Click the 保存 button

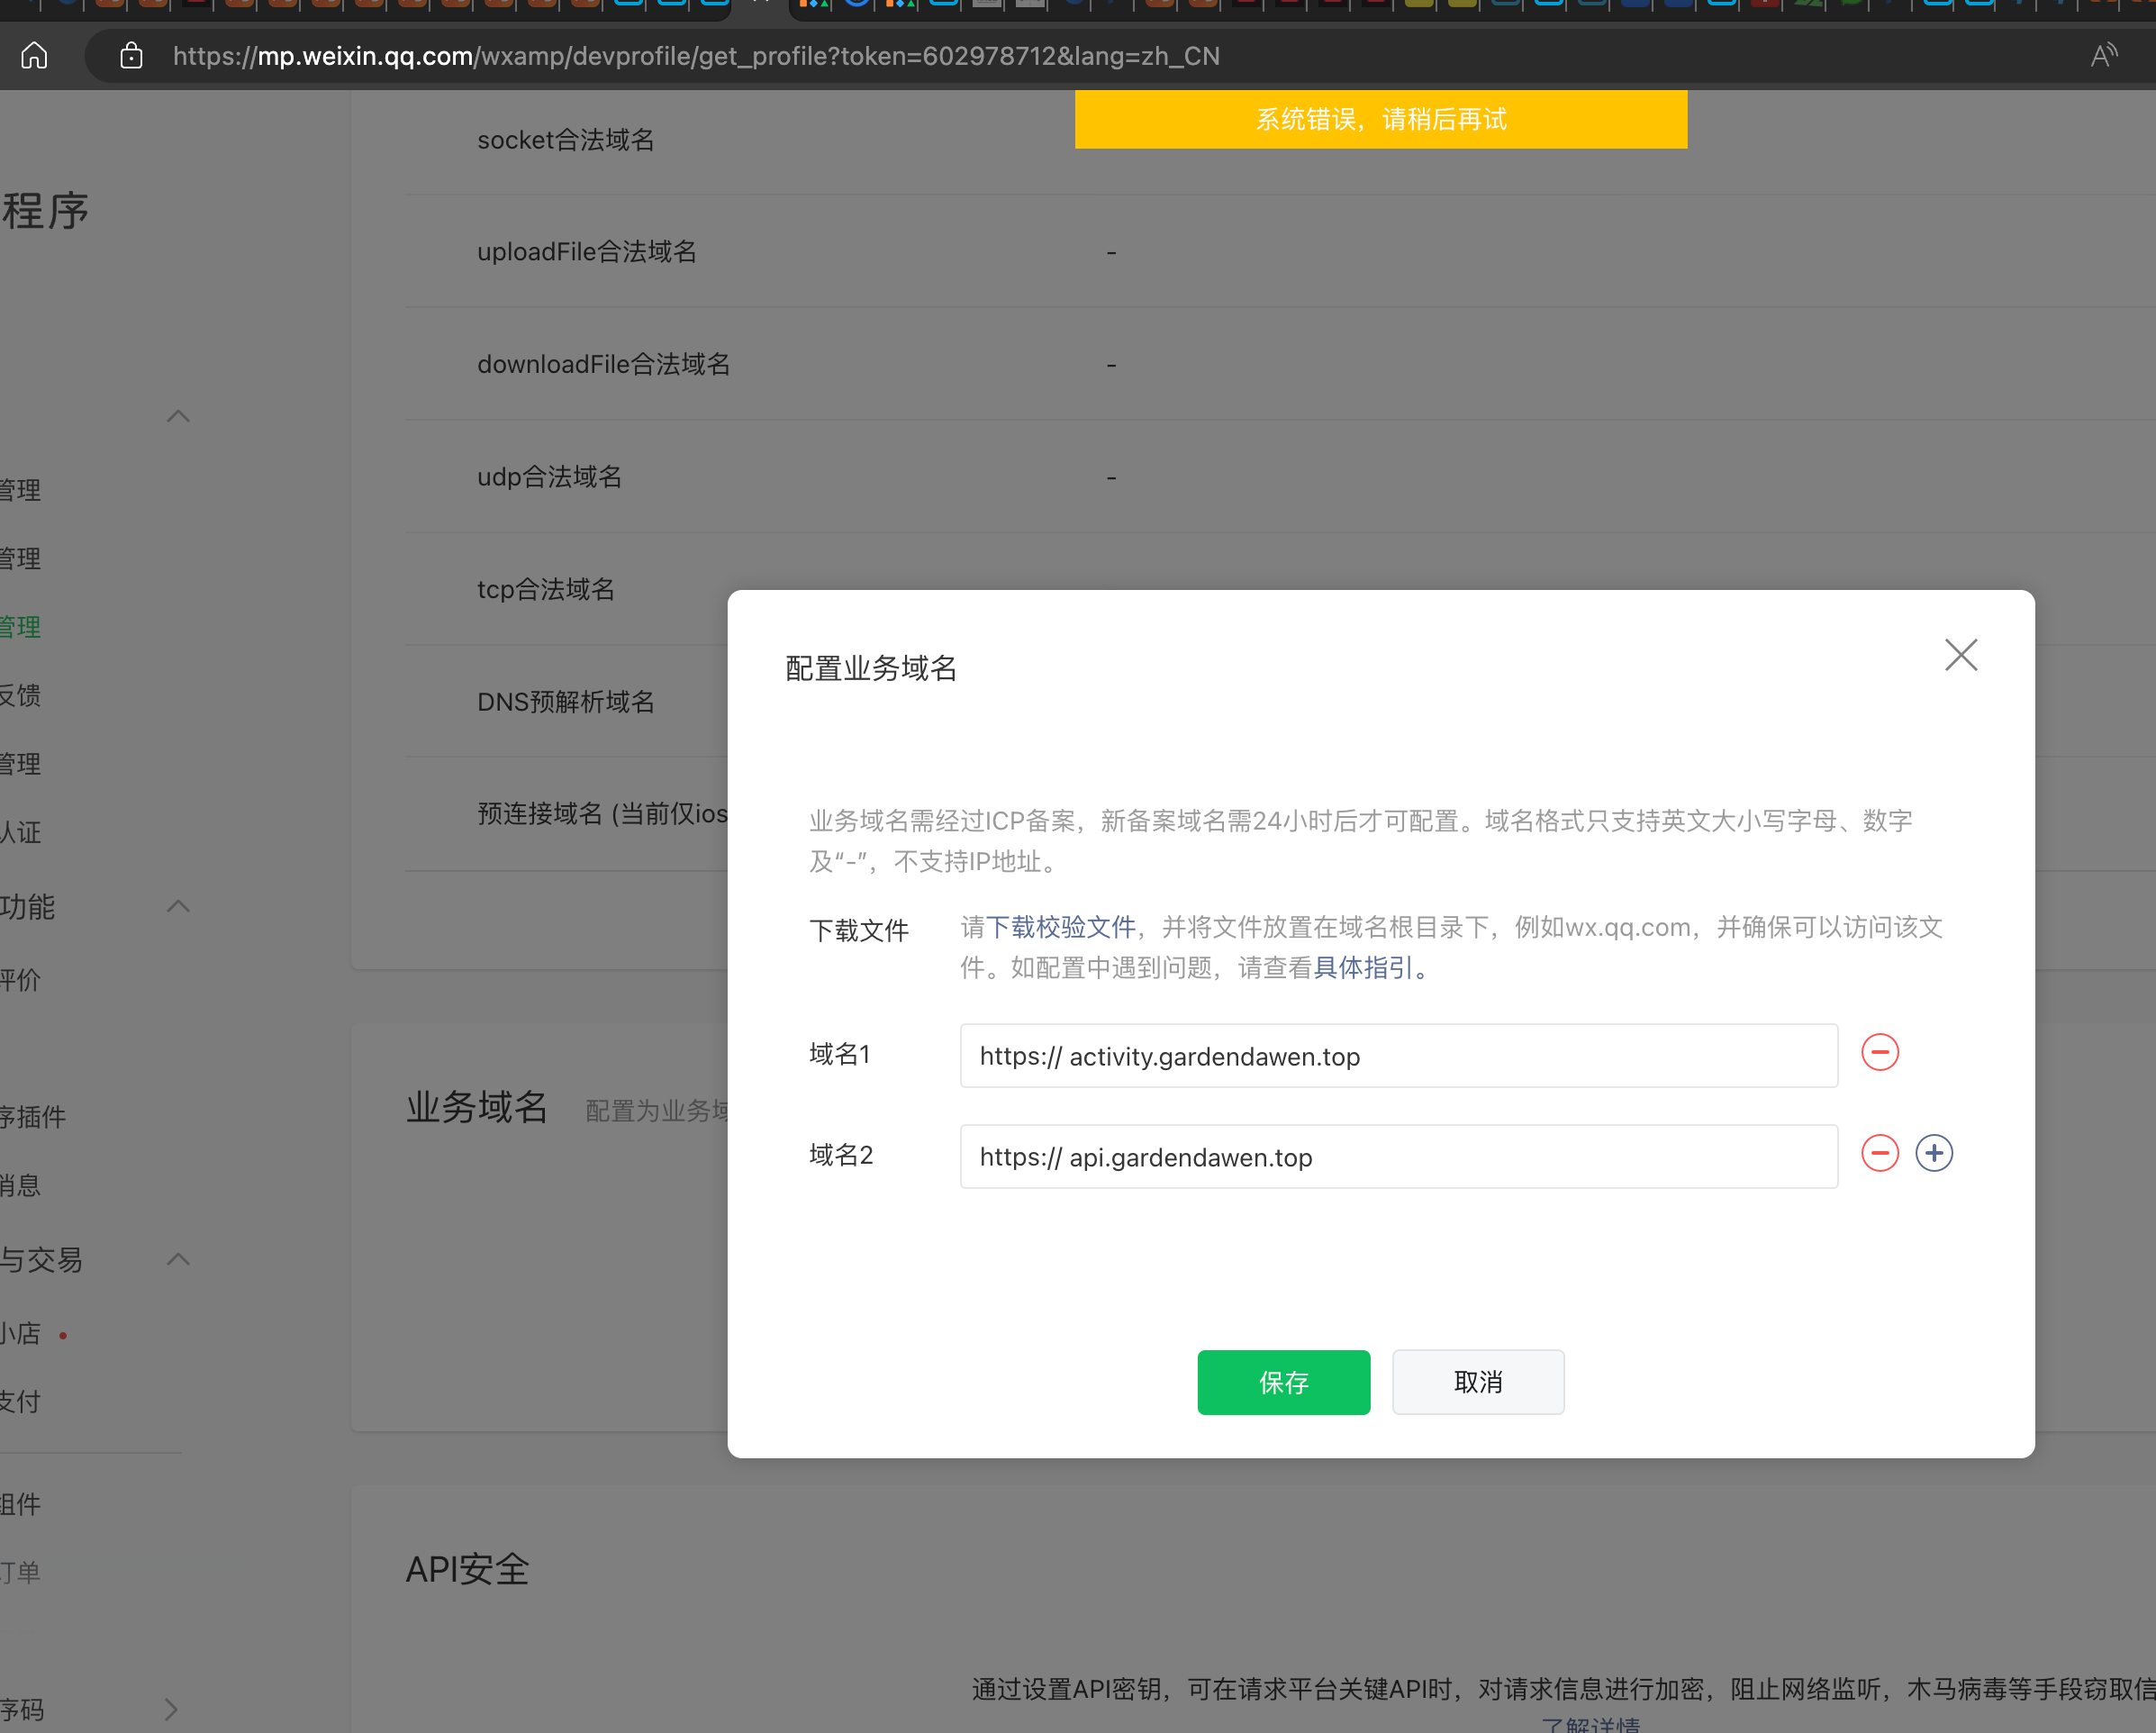click(x=1283, y=1382)
